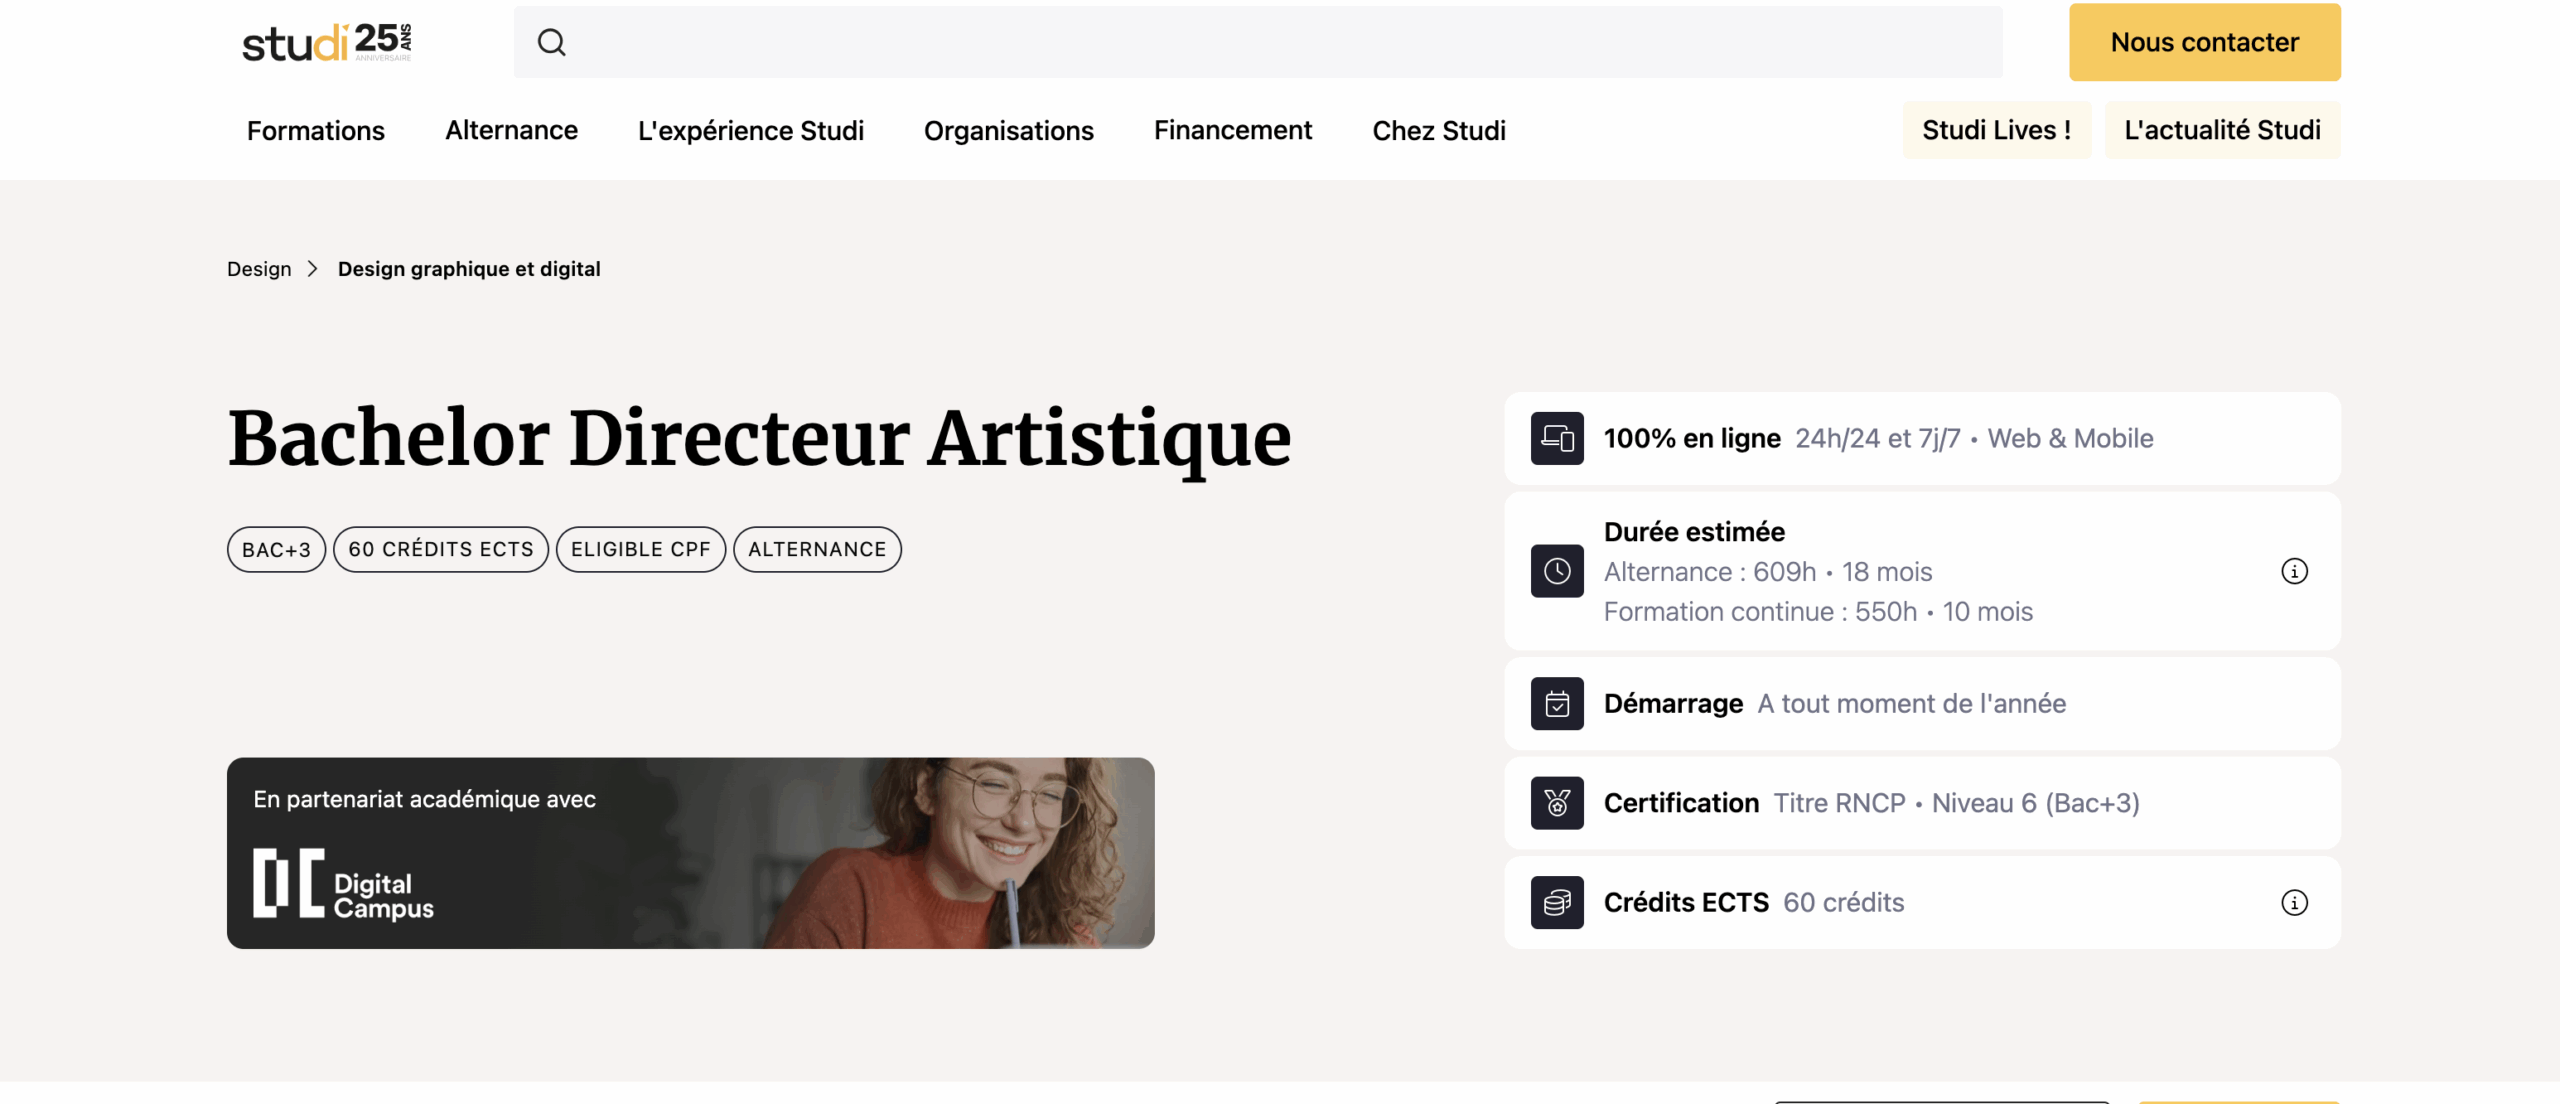Screen dimensions: 2560x1104
Task: Click the Digital Campus logo
Action: tap(343, 884)
